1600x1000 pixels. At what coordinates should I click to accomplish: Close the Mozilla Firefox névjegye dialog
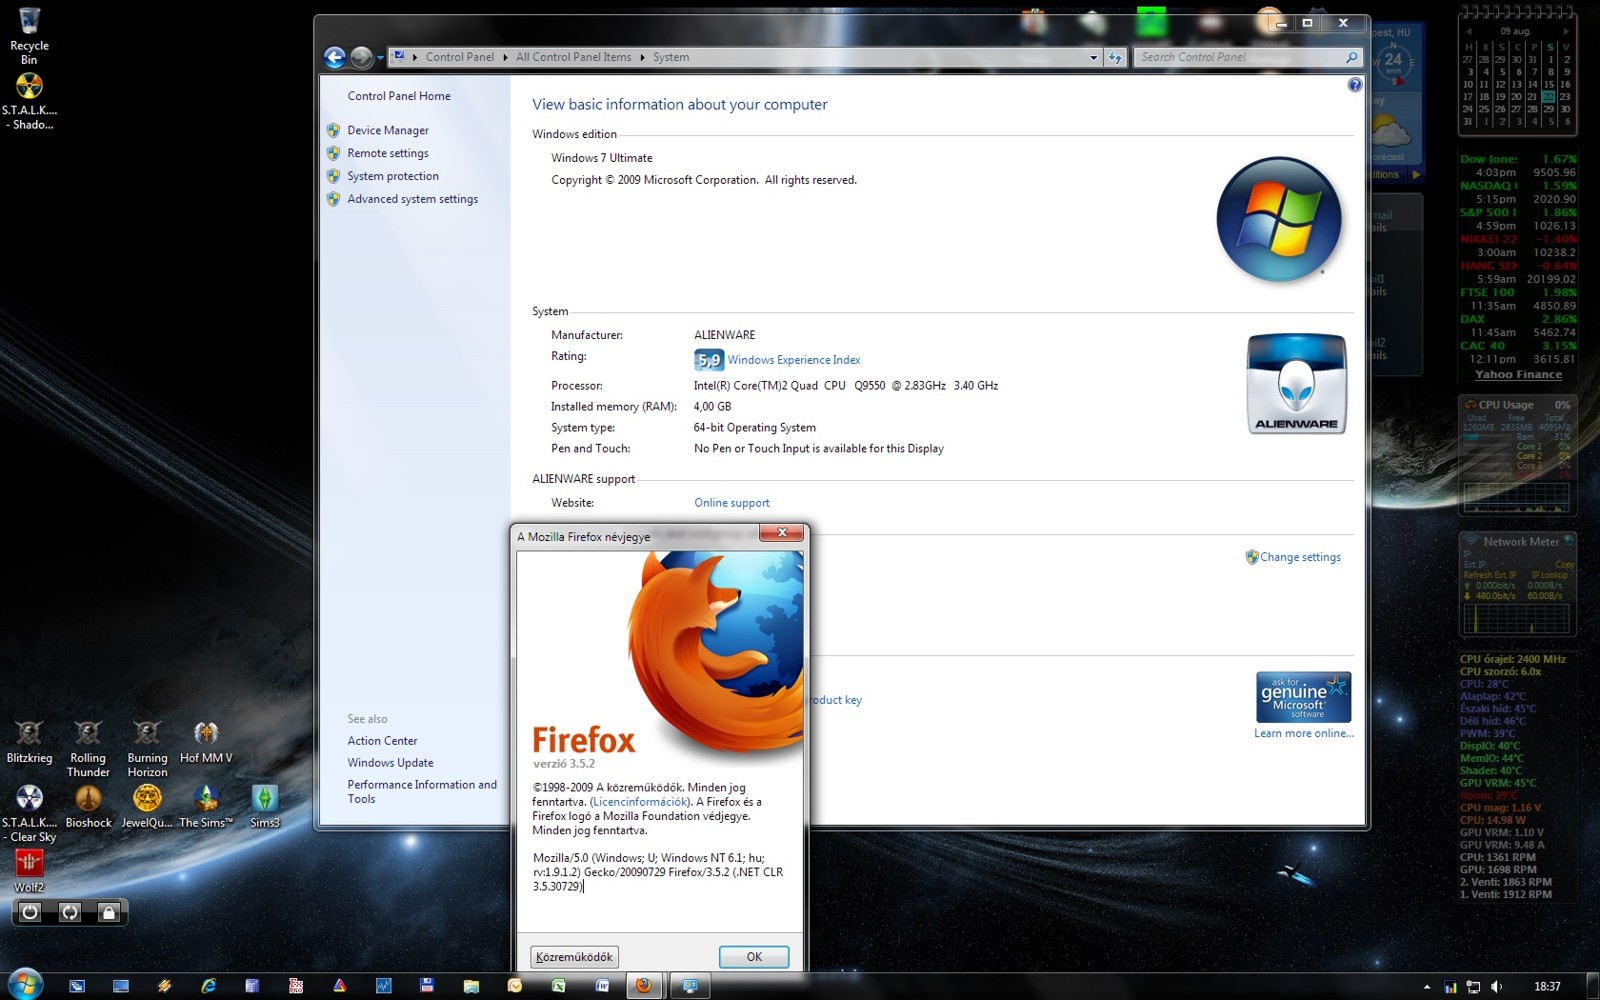tap(781, 533)
